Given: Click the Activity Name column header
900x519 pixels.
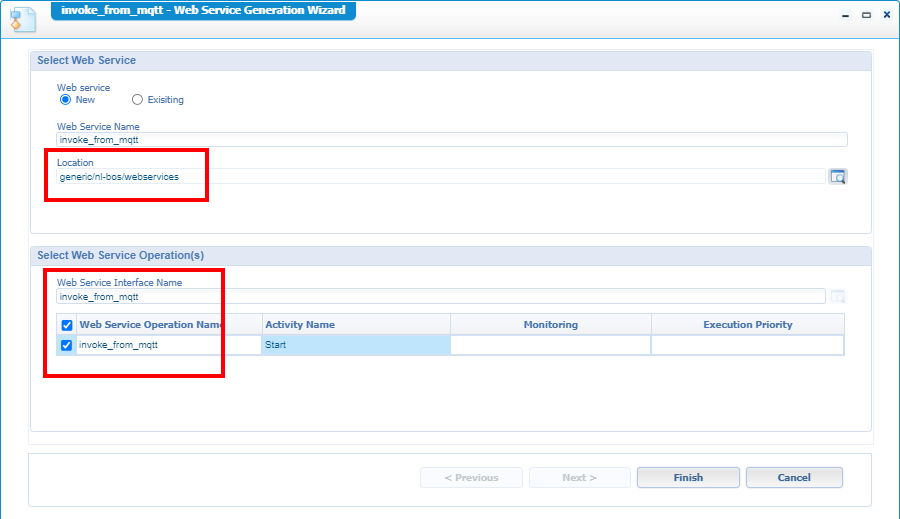Looking at the screenshot, I should pyautogui.click(x=356, y=325).
